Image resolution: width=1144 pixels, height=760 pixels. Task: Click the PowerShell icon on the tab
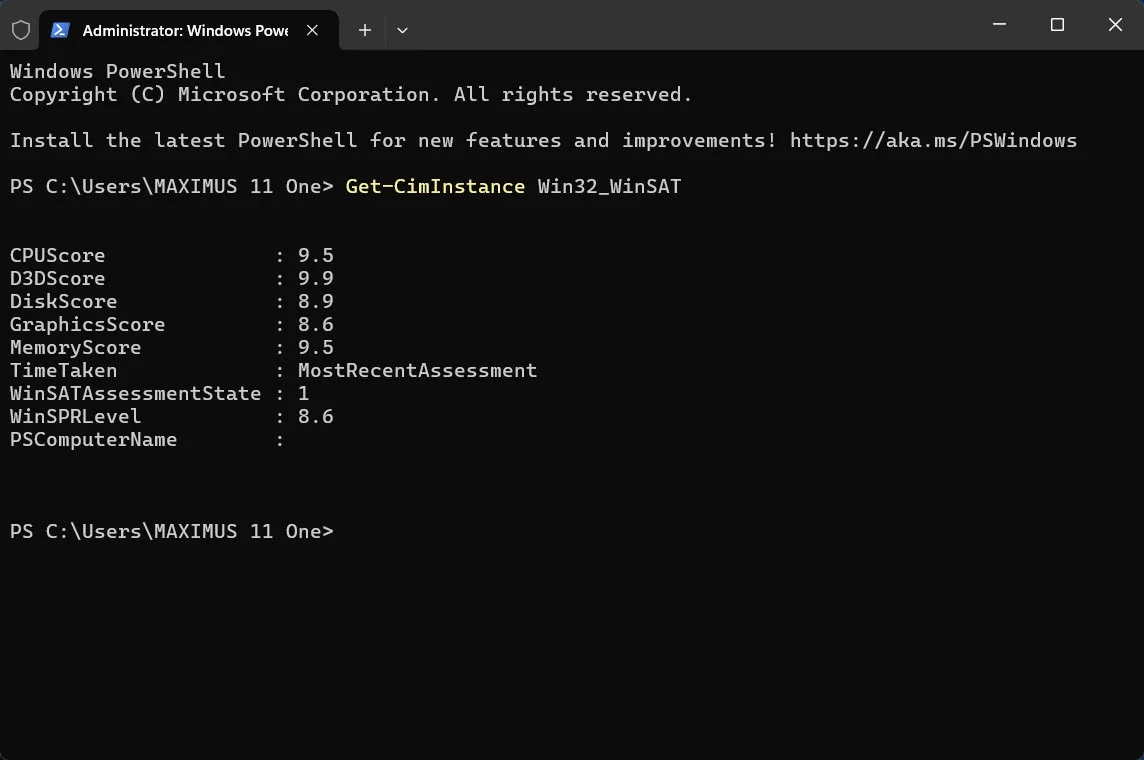click(60, 30)
